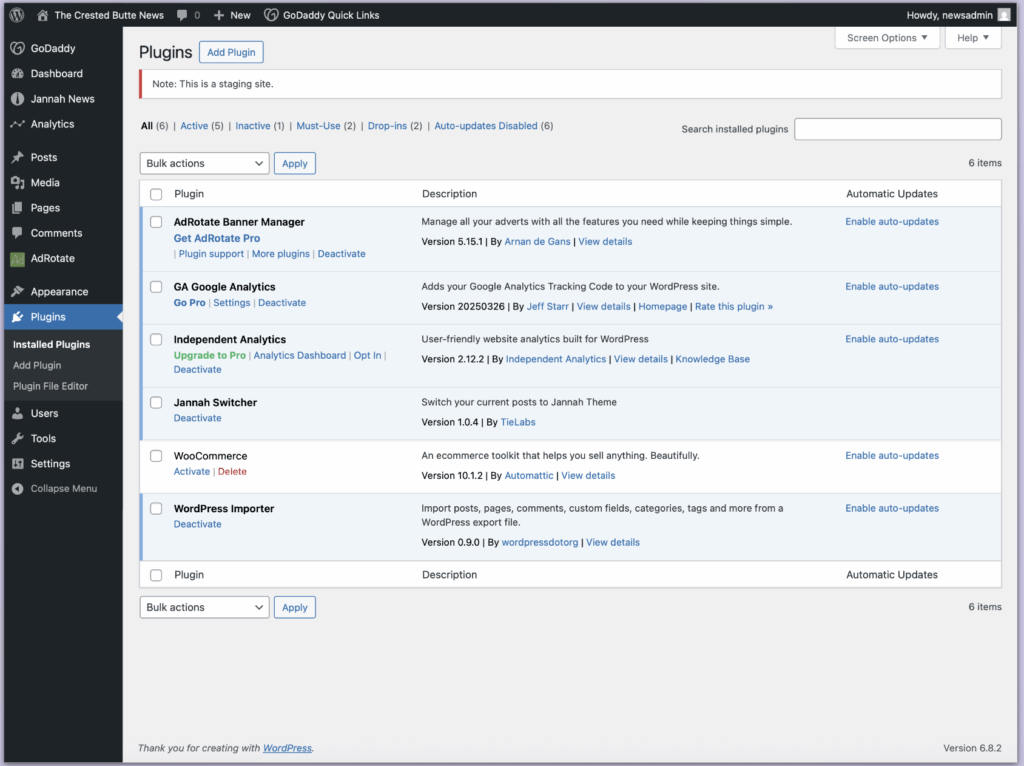Toggle the select-all checkbox in table header

click(156, 194)
